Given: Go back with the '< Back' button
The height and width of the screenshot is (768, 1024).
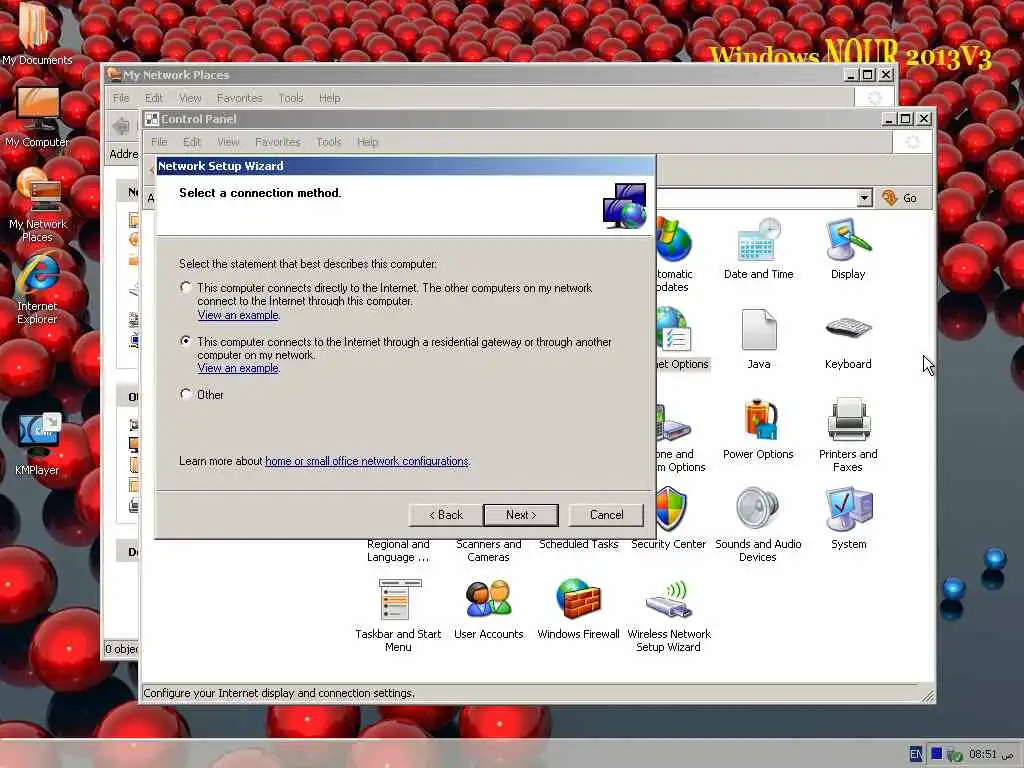Looking at the screenshot, I should 446,515.
